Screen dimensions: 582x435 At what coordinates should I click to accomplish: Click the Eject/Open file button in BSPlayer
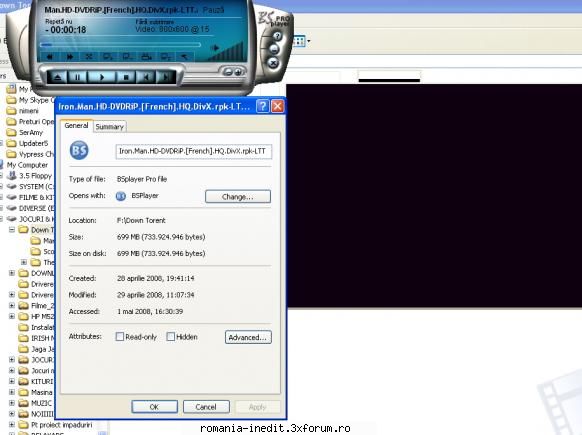58,78
